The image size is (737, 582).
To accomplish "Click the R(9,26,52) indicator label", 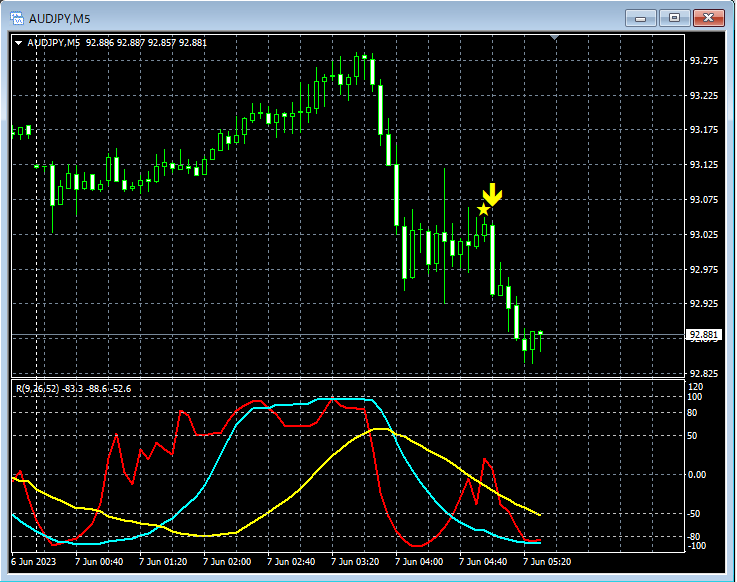I will click(73, 389).
